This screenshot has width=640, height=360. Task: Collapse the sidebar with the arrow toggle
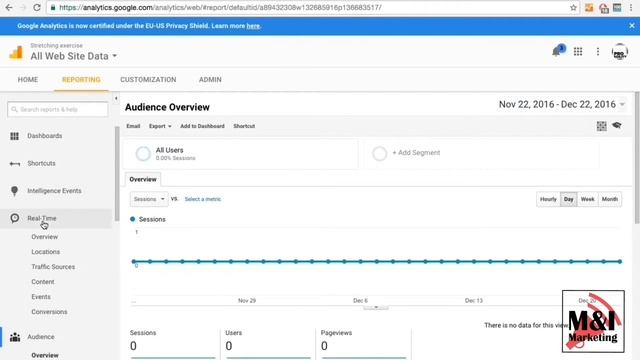coord(116,98)
